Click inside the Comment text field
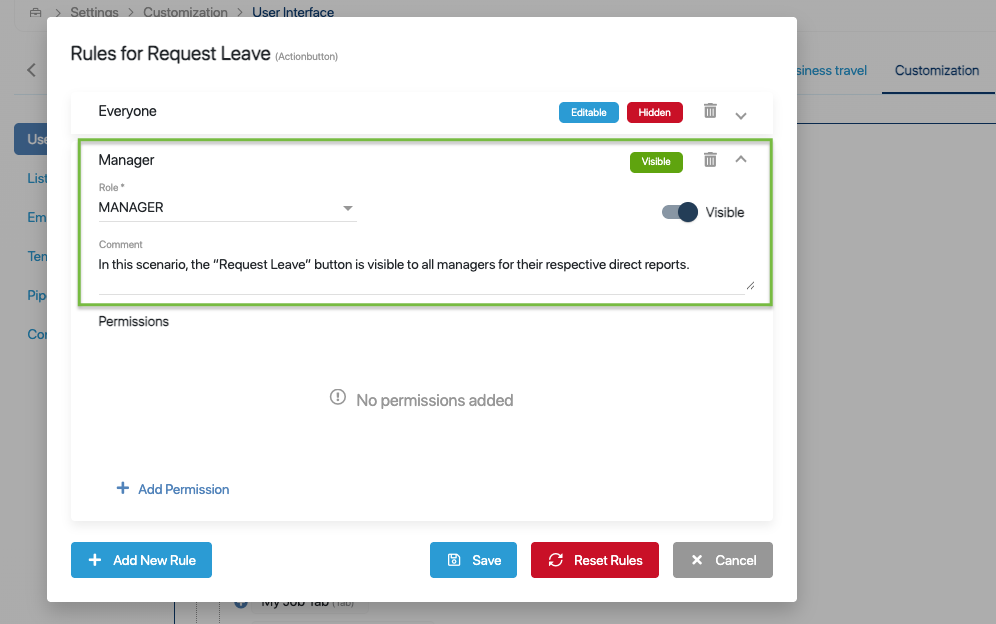Screen dimensions: 996x624 coord(422,272)
